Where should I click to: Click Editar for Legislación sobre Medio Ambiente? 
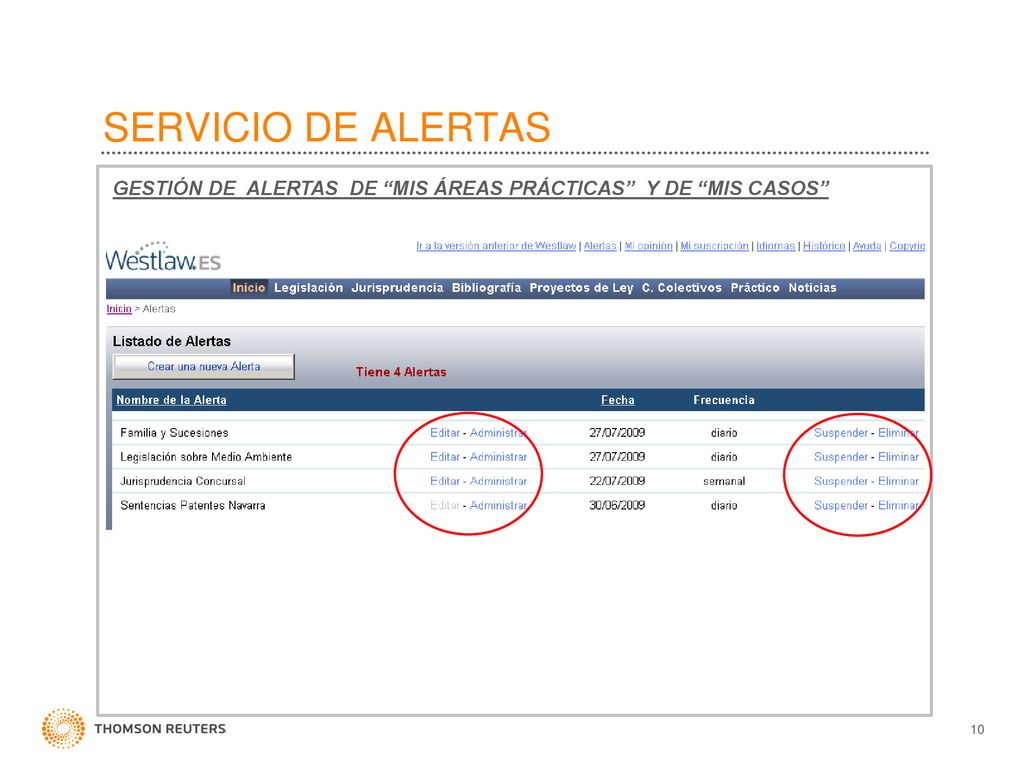pos(445,457)
